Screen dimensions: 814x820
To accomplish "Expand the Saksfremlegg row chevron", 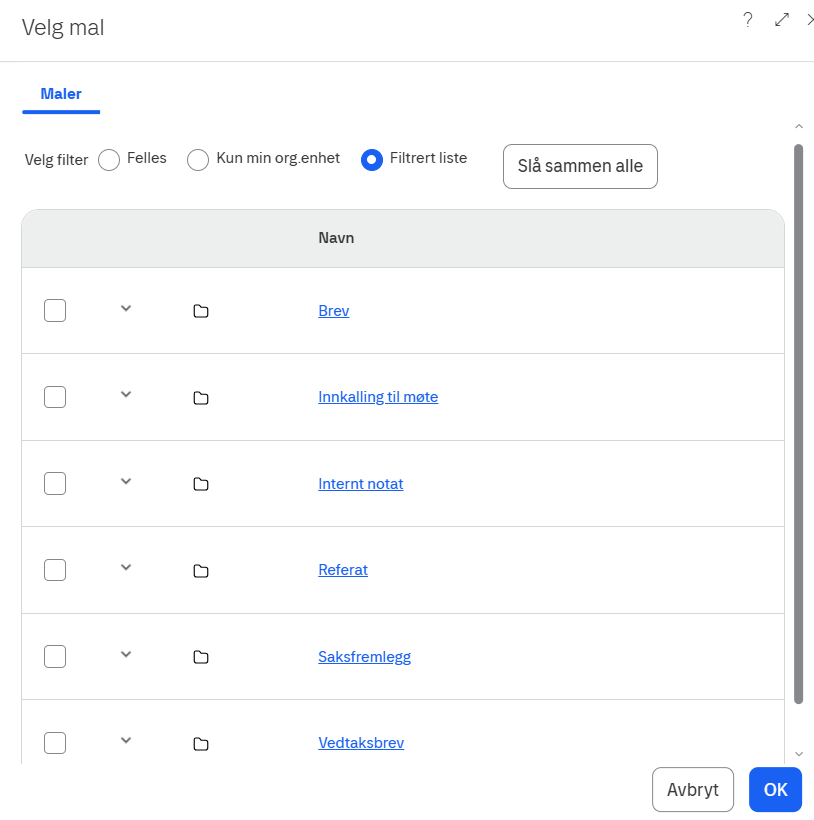I will point(126,654).
